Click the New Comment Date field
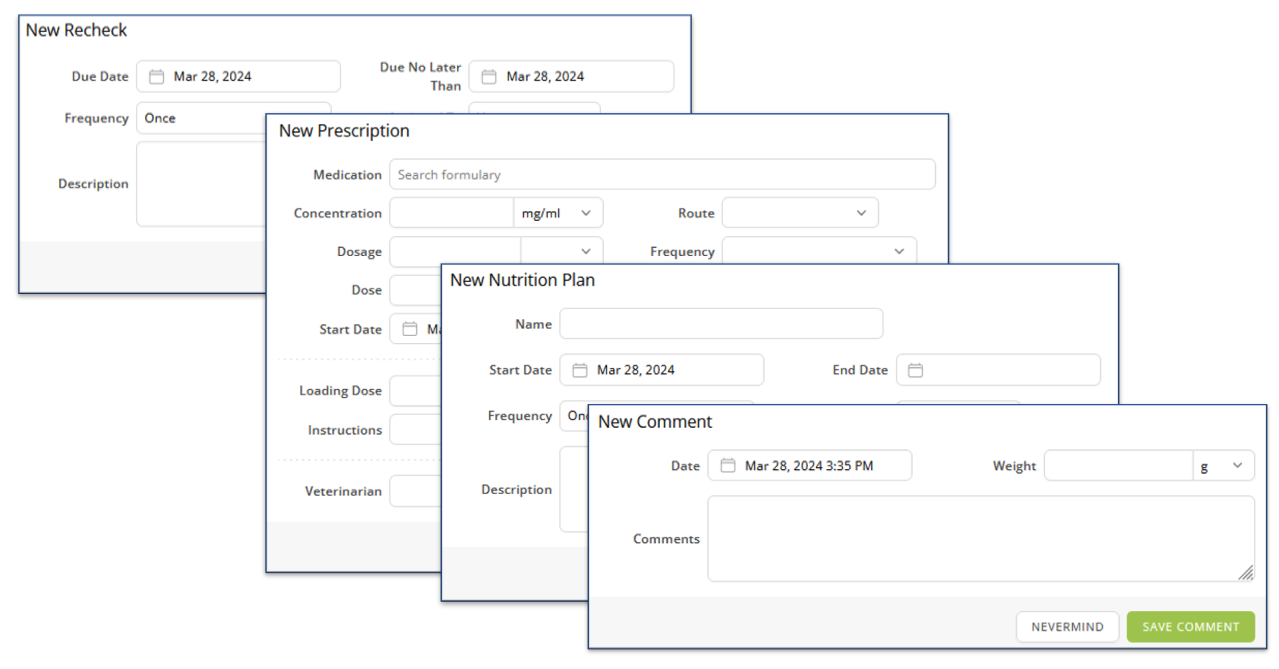This screenshot has height=669, width=1279. pos(810,465)
